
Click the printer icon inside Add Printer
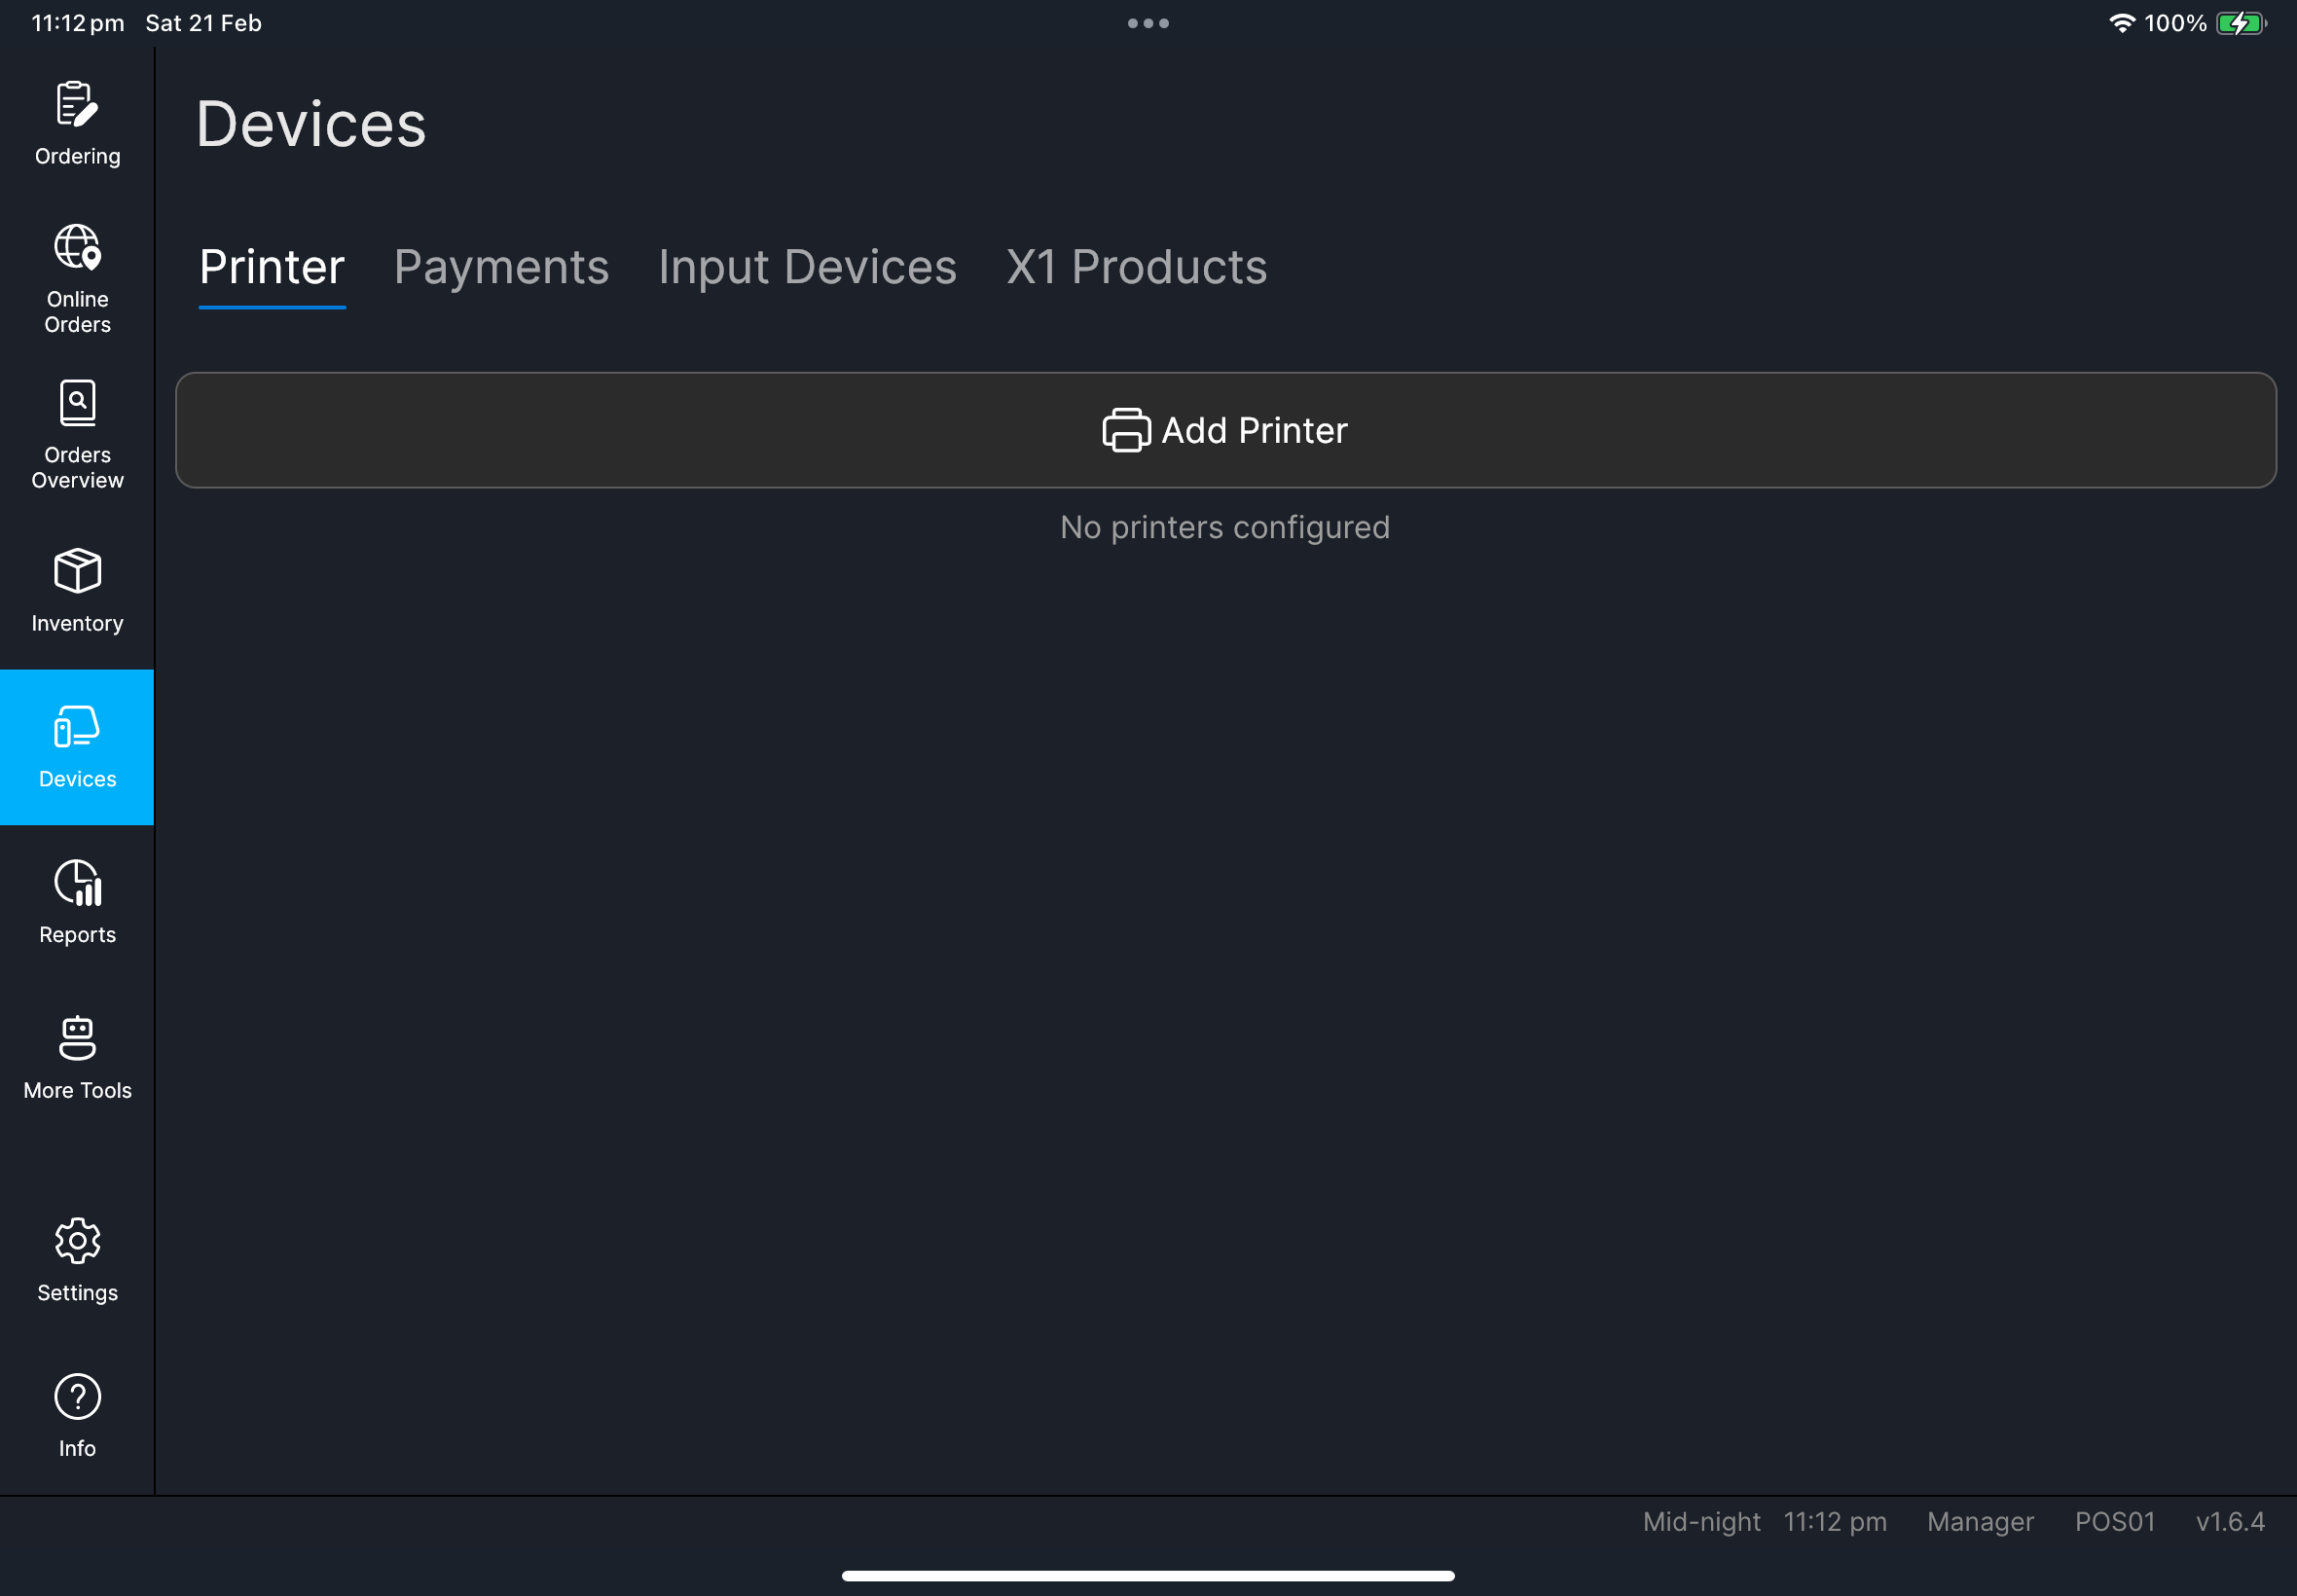point(1125,430)
